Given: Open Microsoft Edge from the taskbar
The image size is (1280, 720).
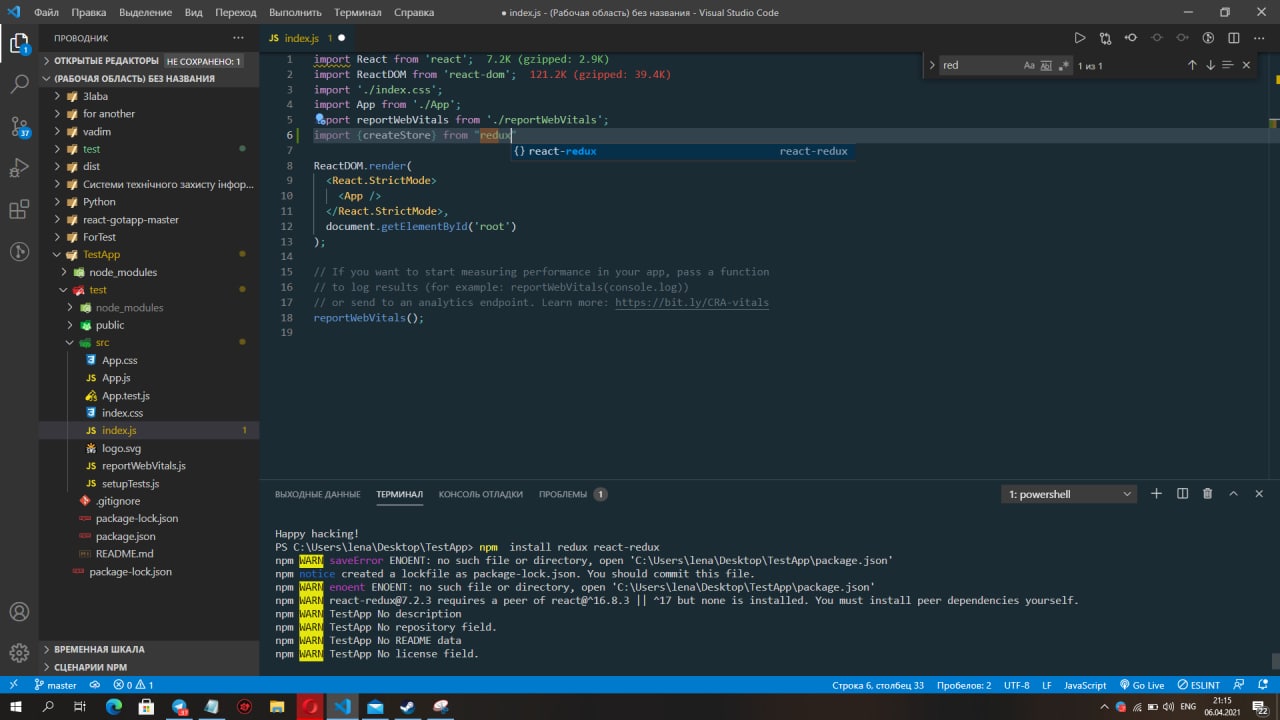Looking at the screenshot, I should coord(113,706).
